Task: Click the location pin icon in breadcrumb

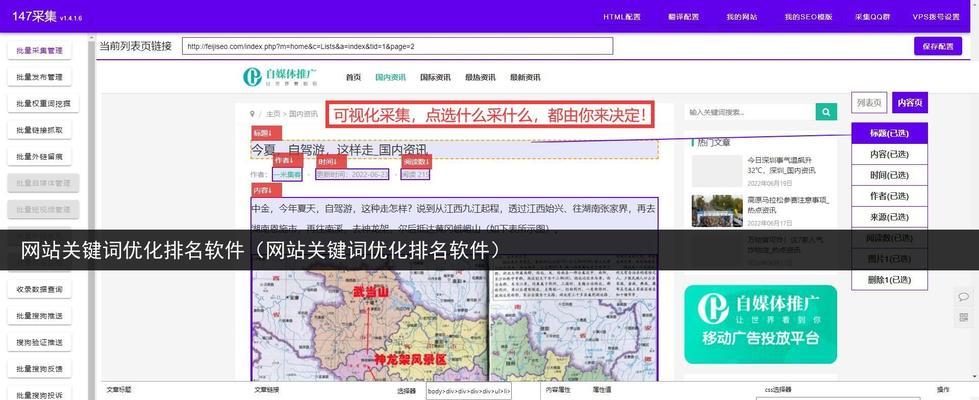Action: [252, 114]
